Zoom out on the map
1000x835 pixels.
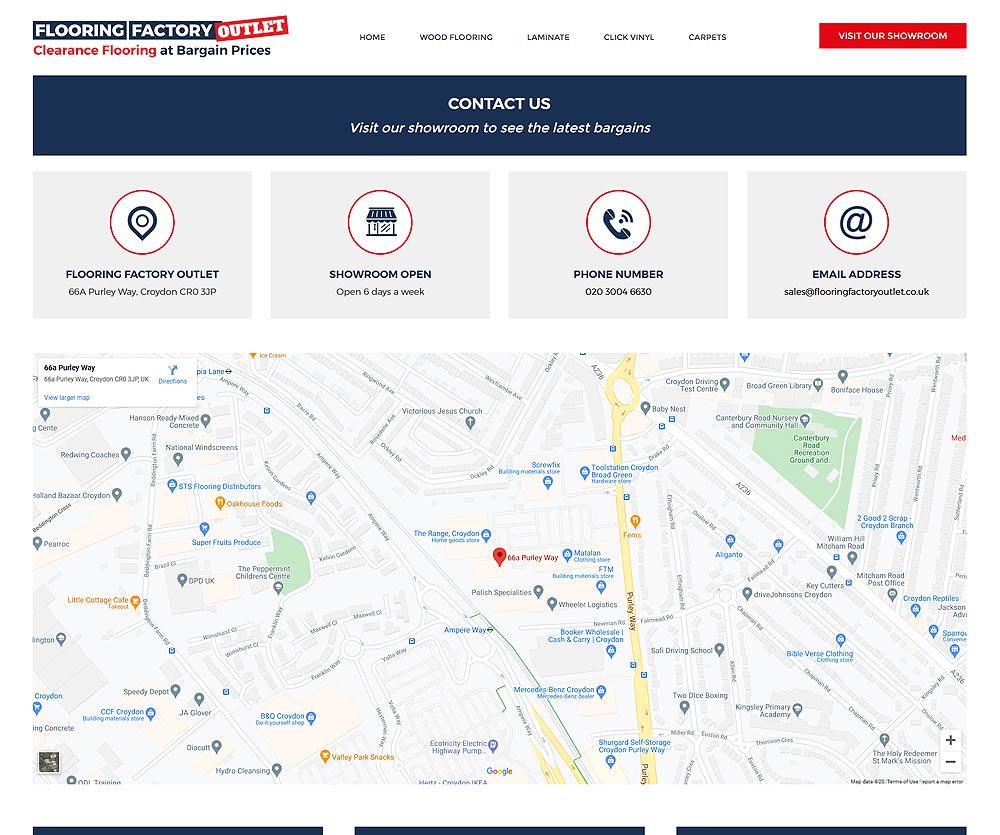950,762
